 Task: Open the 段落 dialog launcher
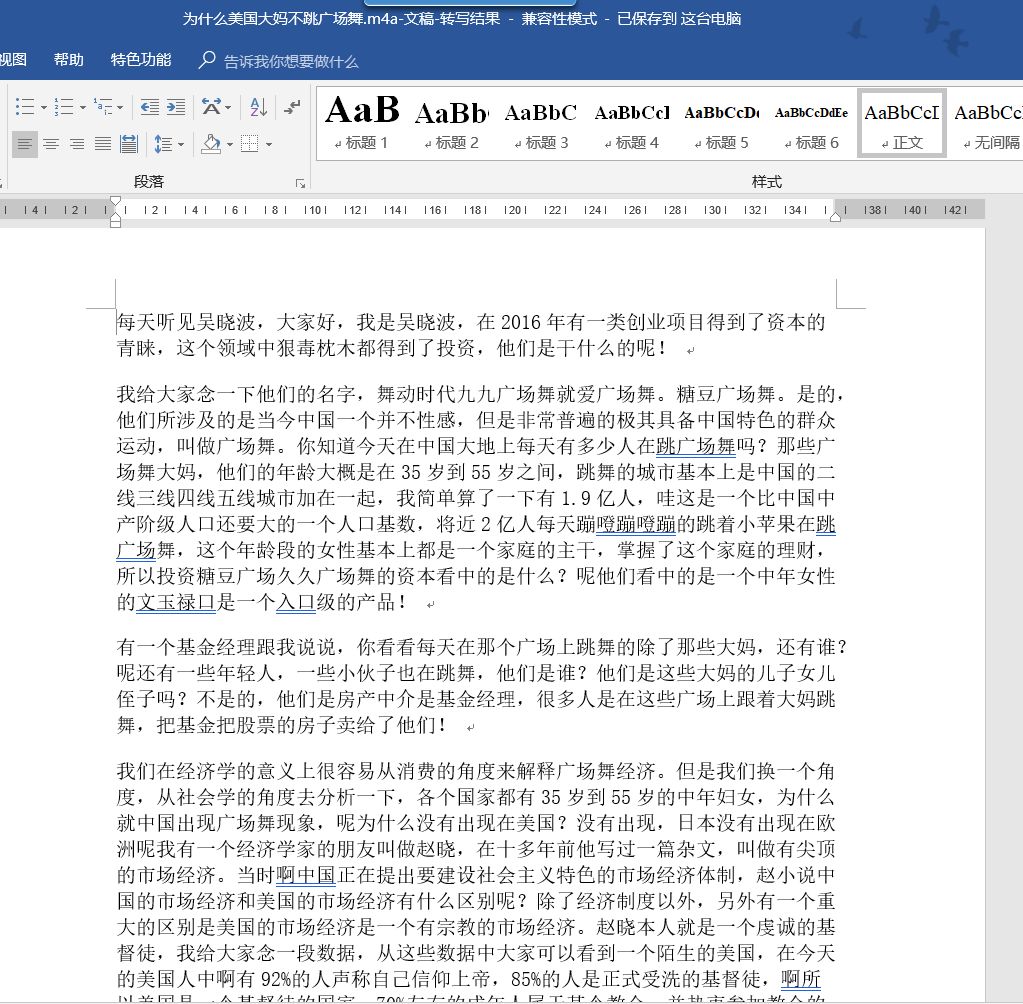[x=301, y=184]
